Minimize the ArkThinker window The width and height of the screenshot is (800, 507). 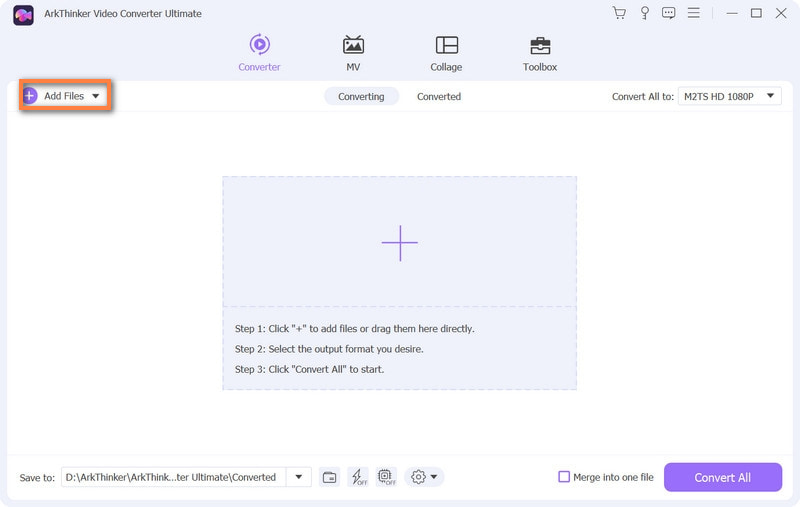(x=732, y=13)
